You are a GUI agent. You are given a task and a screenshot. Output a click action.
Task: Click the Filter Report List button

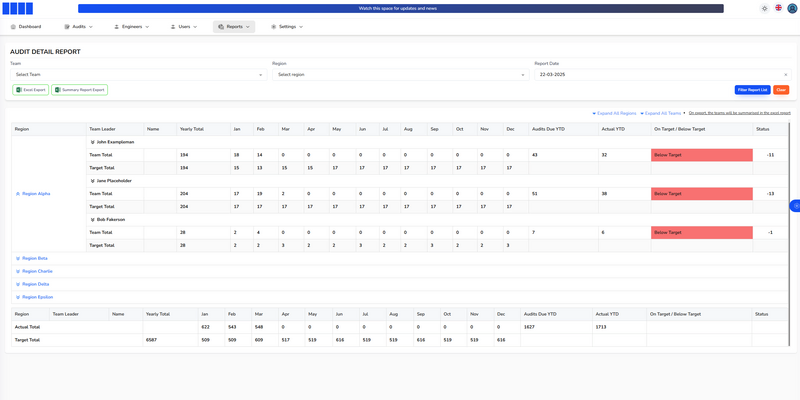753,90
